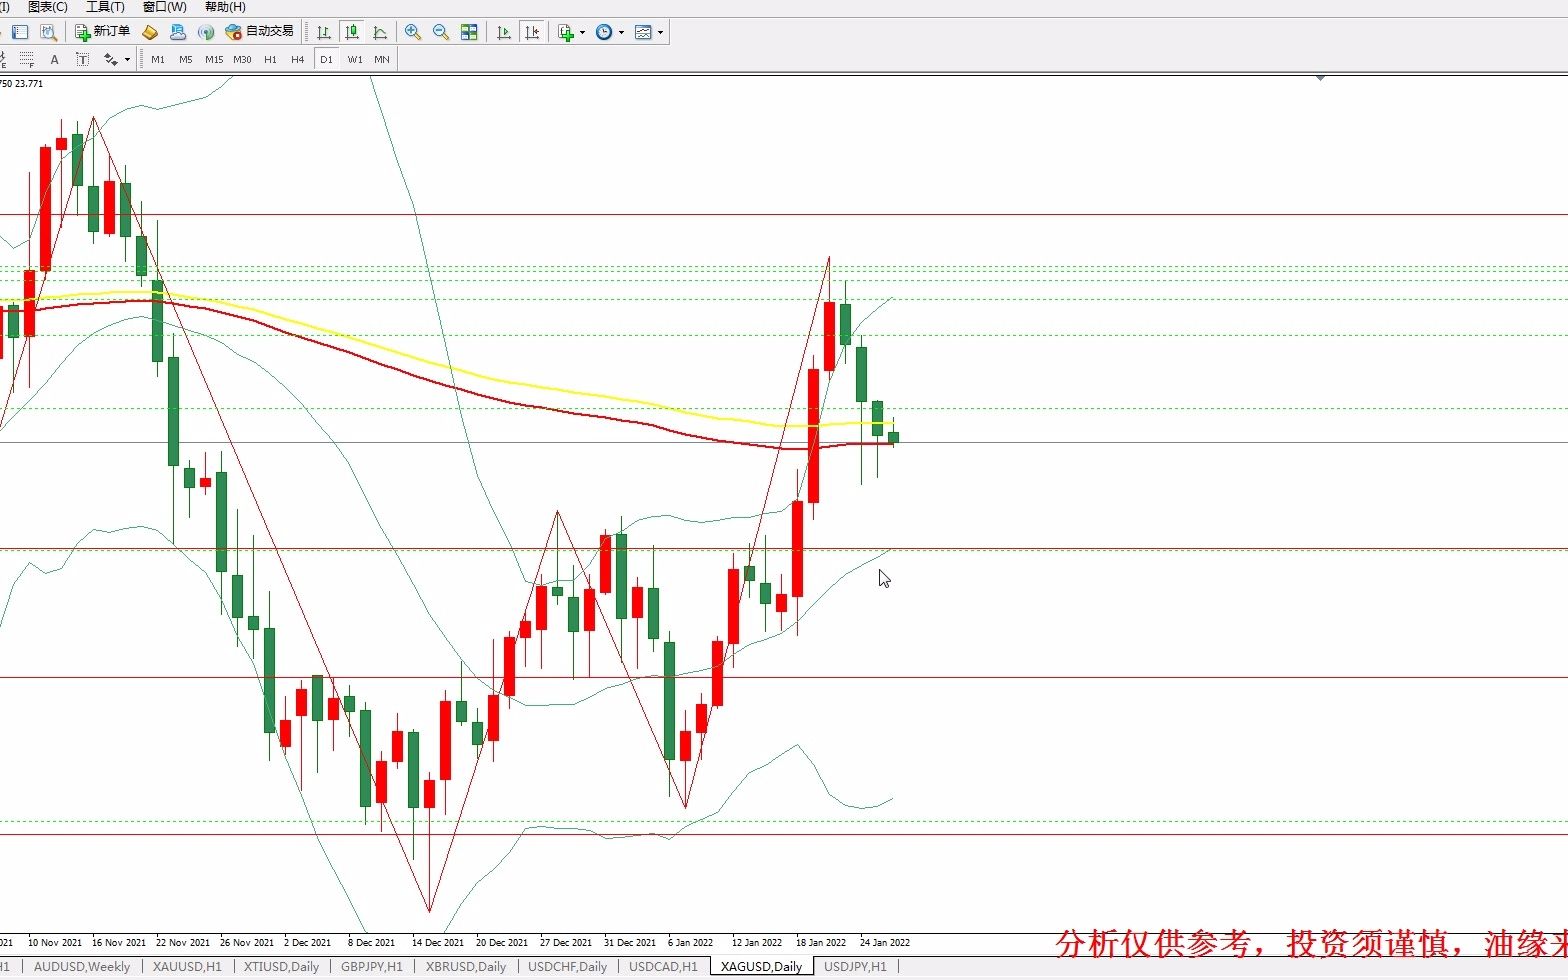Switch to XBRUSD,Daily chart tab

coord(466,966)
